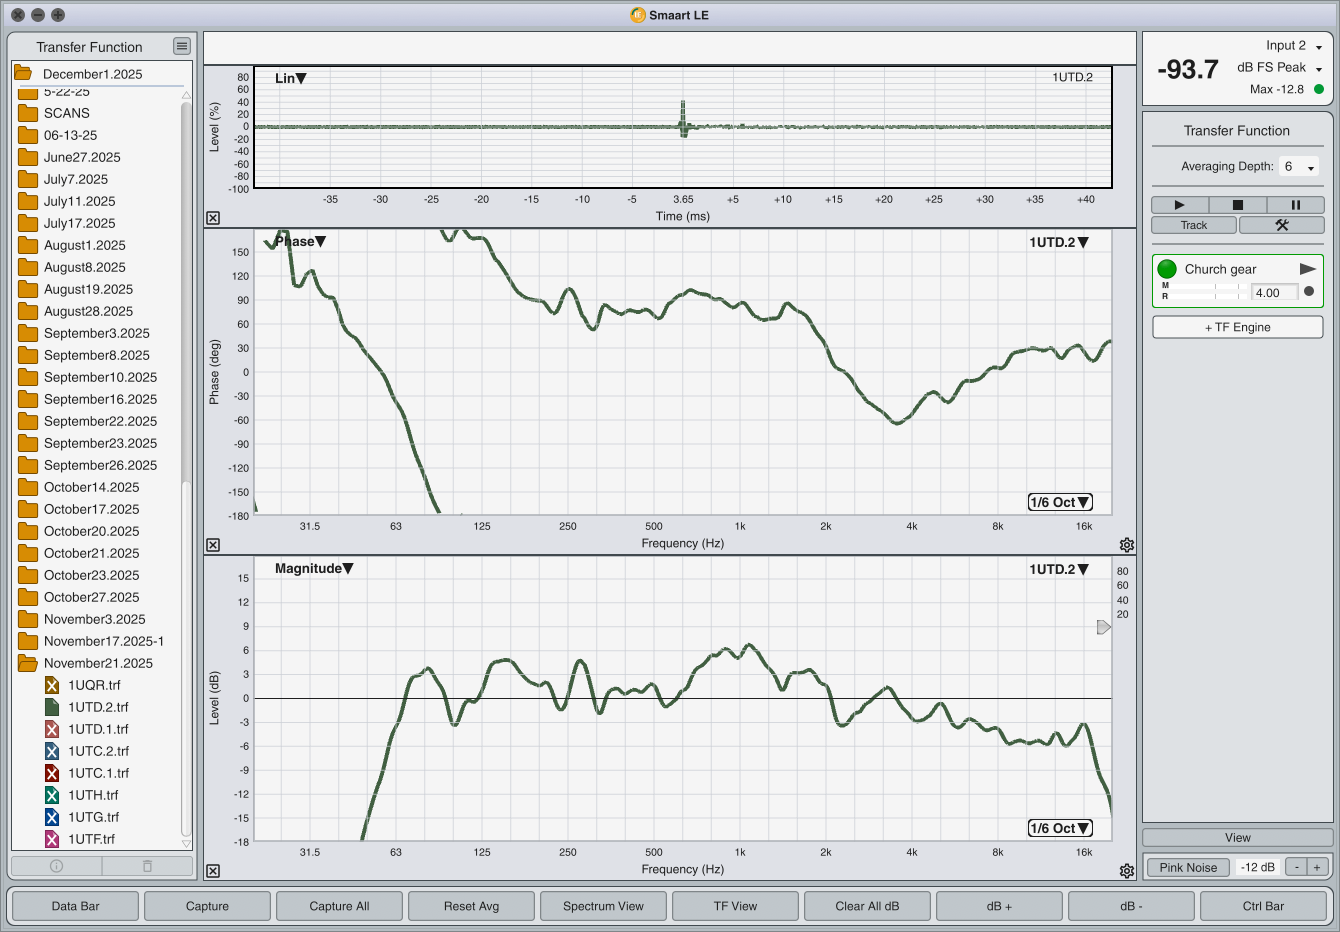Close the Magnitude plot pane checkbox

[x=213, y=871]
